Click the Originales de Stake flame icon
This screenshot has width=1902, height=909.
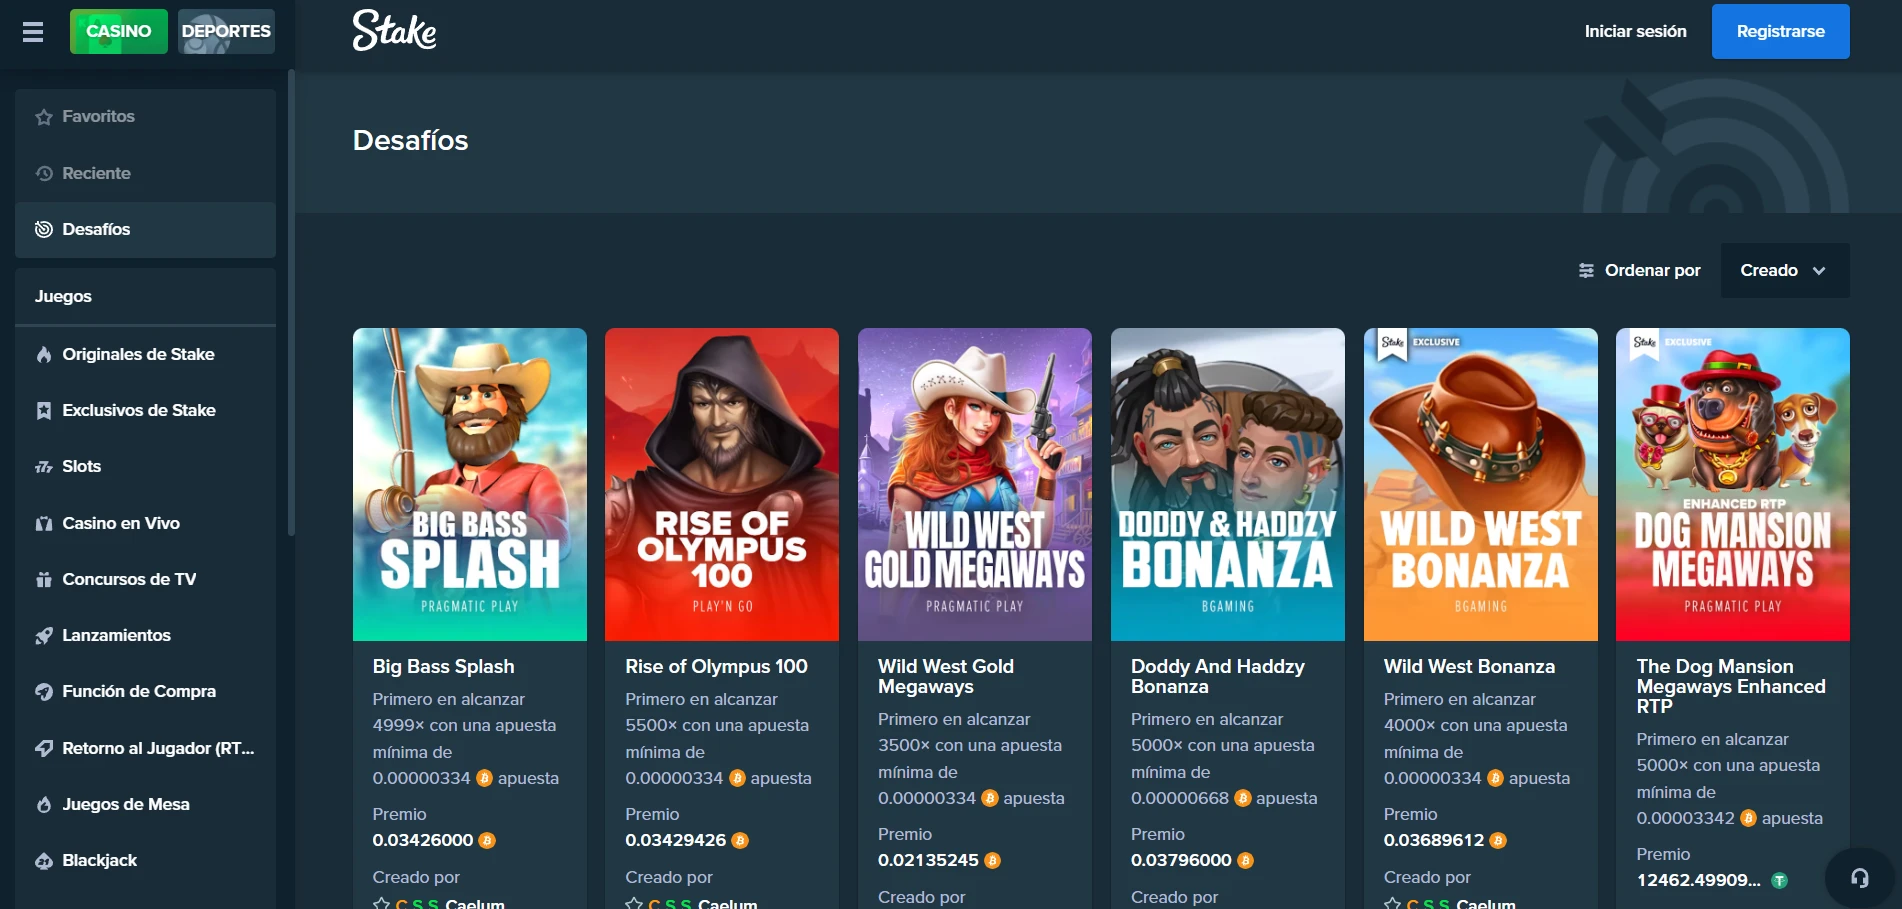coord(44,354)
